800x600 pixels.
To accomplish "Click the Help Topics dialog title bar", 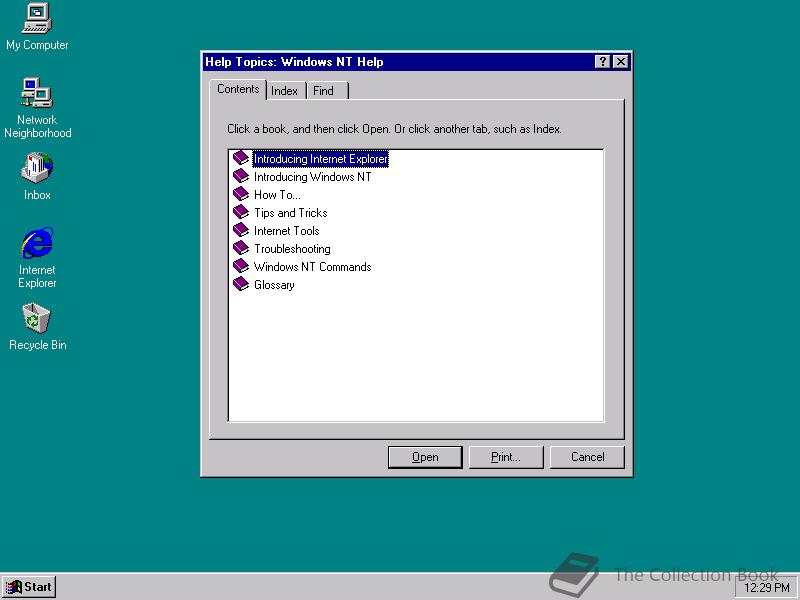I will pos(398,62).
